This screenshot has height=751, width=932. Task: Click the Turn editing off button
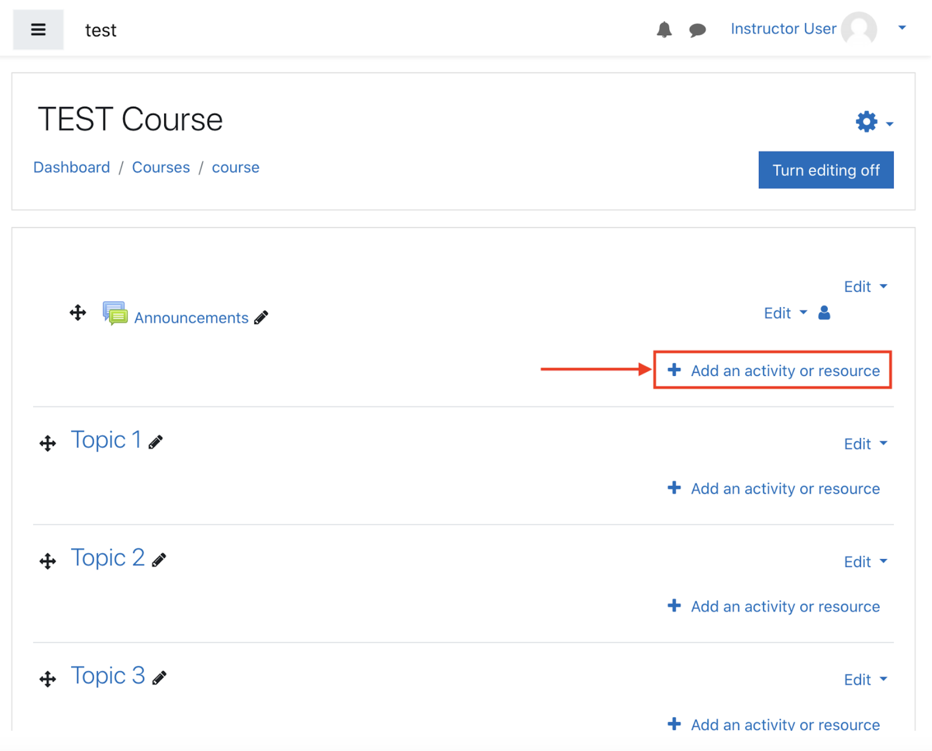coord(826,169)
